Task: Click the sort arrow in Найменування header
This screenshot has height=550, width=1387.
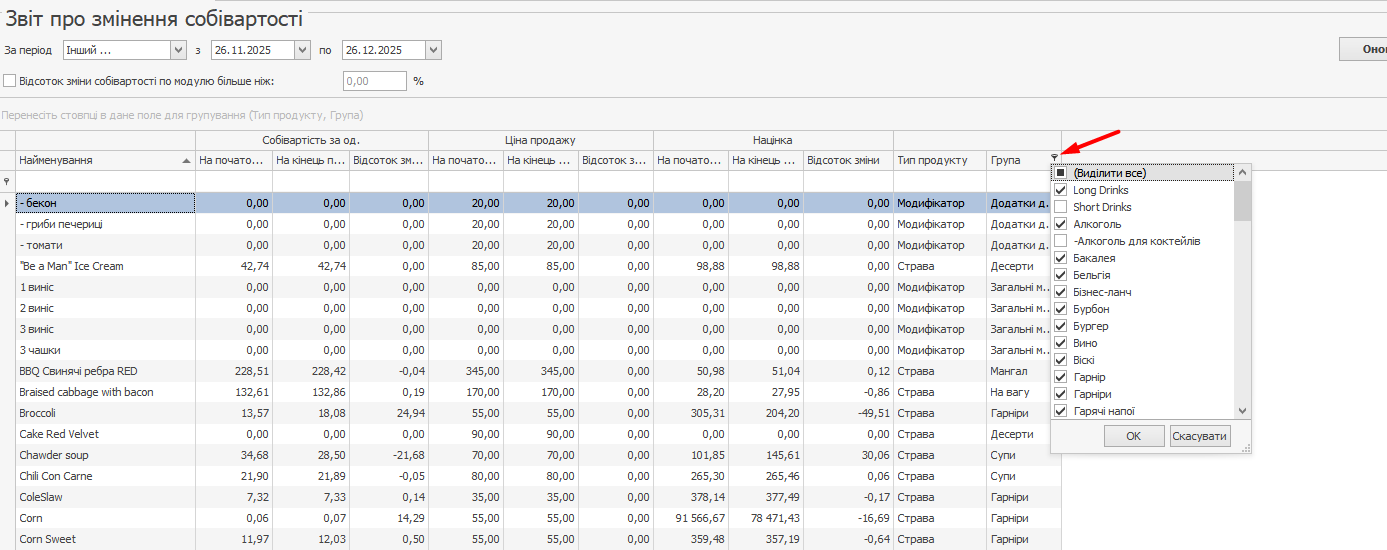Action: pos(186,161)
